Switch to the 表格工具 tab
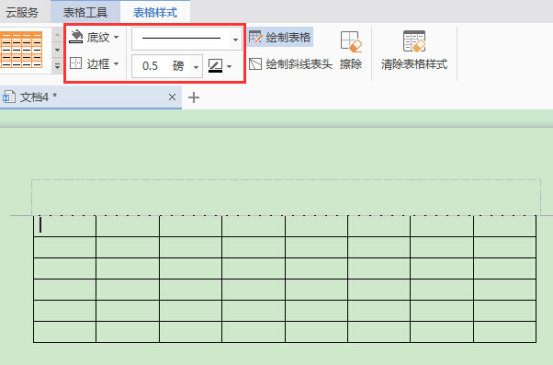This screenshot has width=553, height=365. click(85, 13)
